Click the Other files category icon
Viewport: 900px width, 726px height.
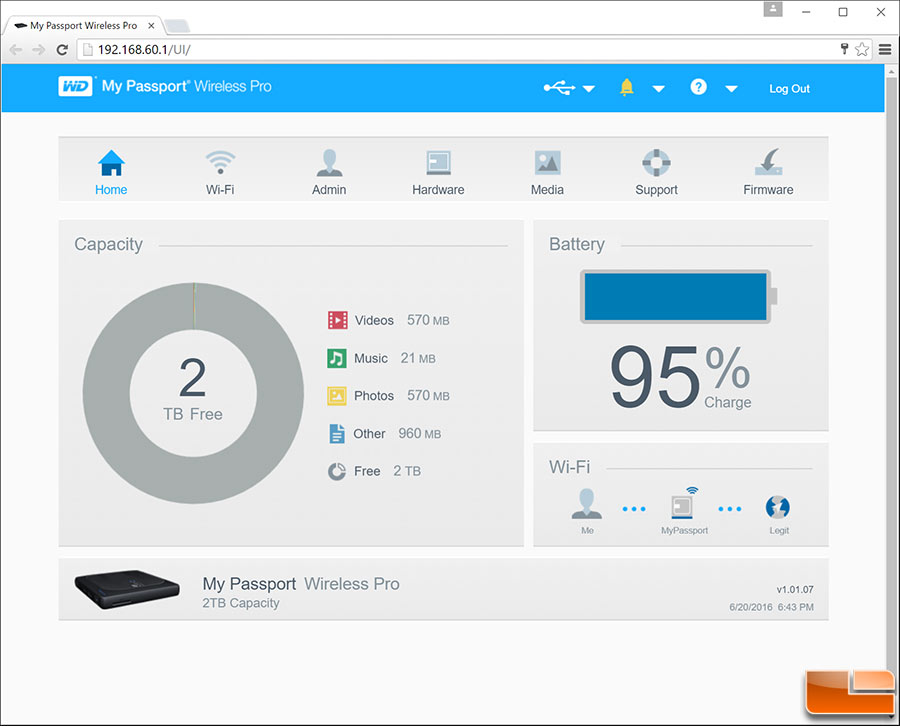click(x=337, y=433)
